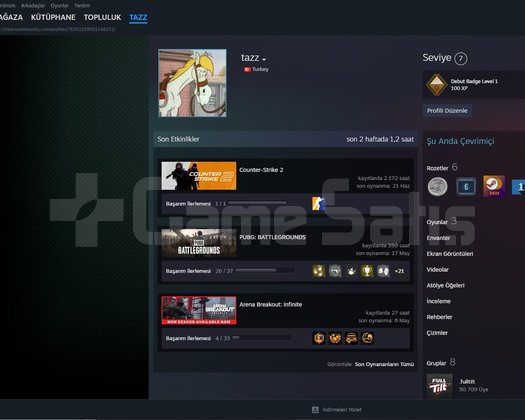Select the TAZZ profile tab
525x420 pixels.
click(138, 17)
